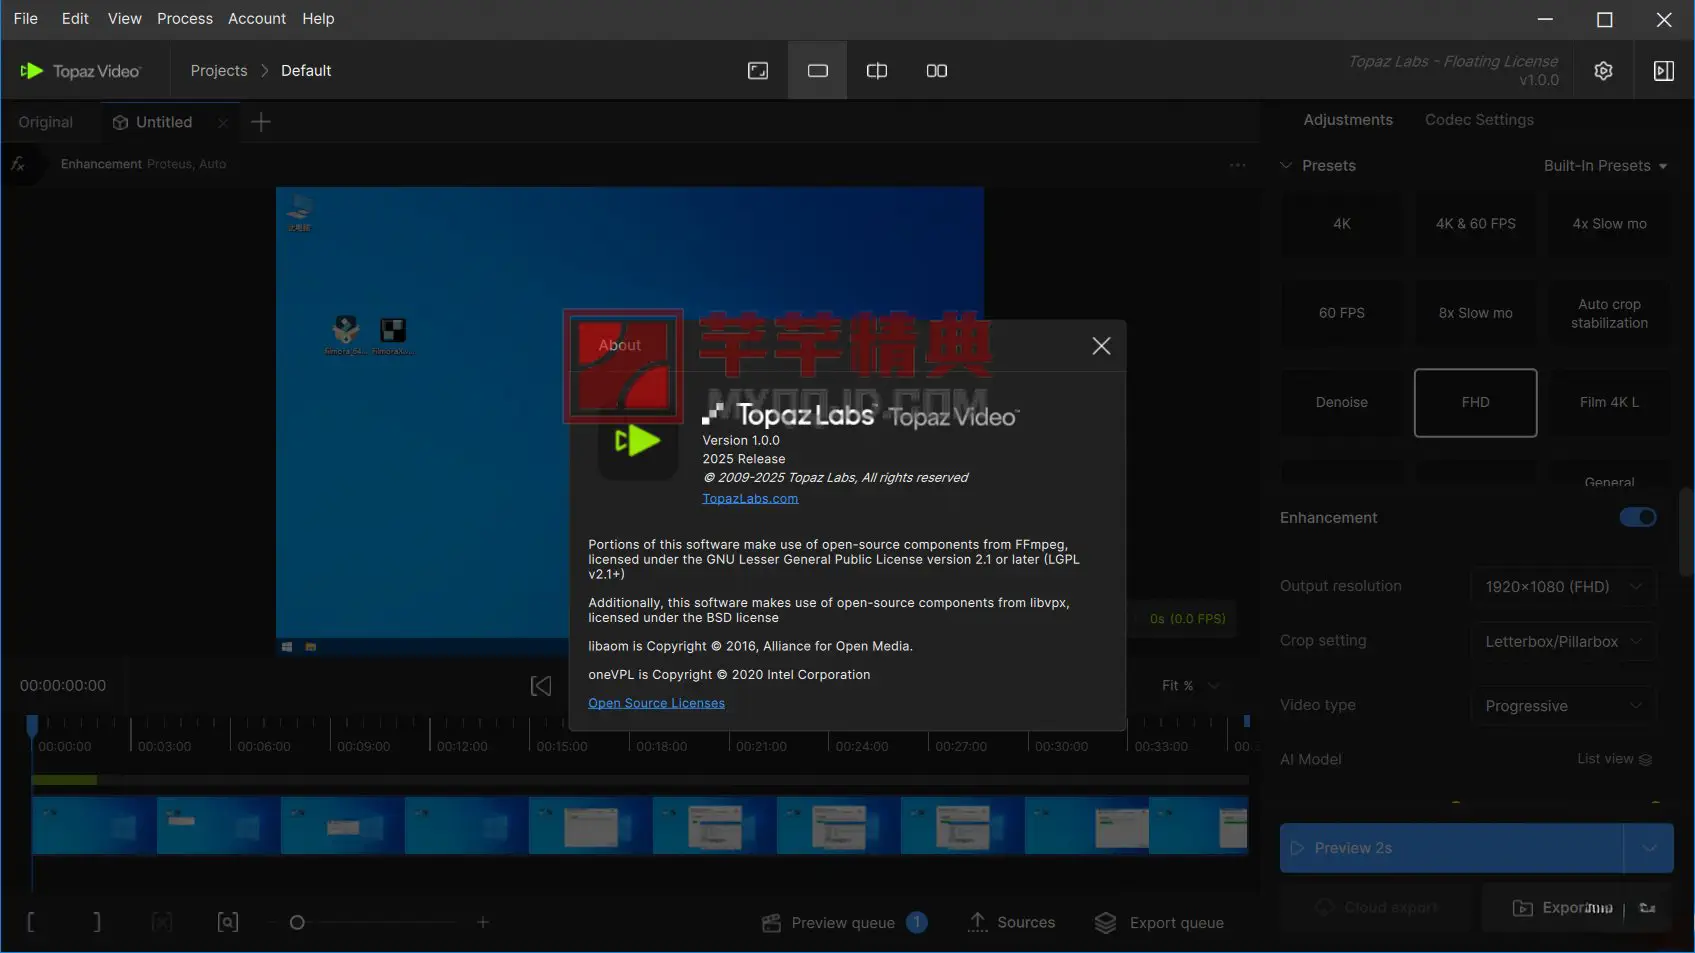Screen dimensions: 1695x953
Task: Adjust the timeline zoom slider handle
Action: pos(297,923)
